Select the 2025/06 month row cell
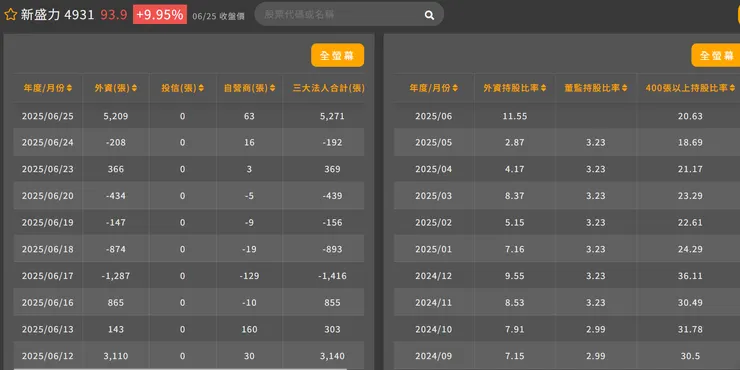Image resolution: width=740 pixels, height=370 pixels. pyautogui.click(x=433, y=116)
